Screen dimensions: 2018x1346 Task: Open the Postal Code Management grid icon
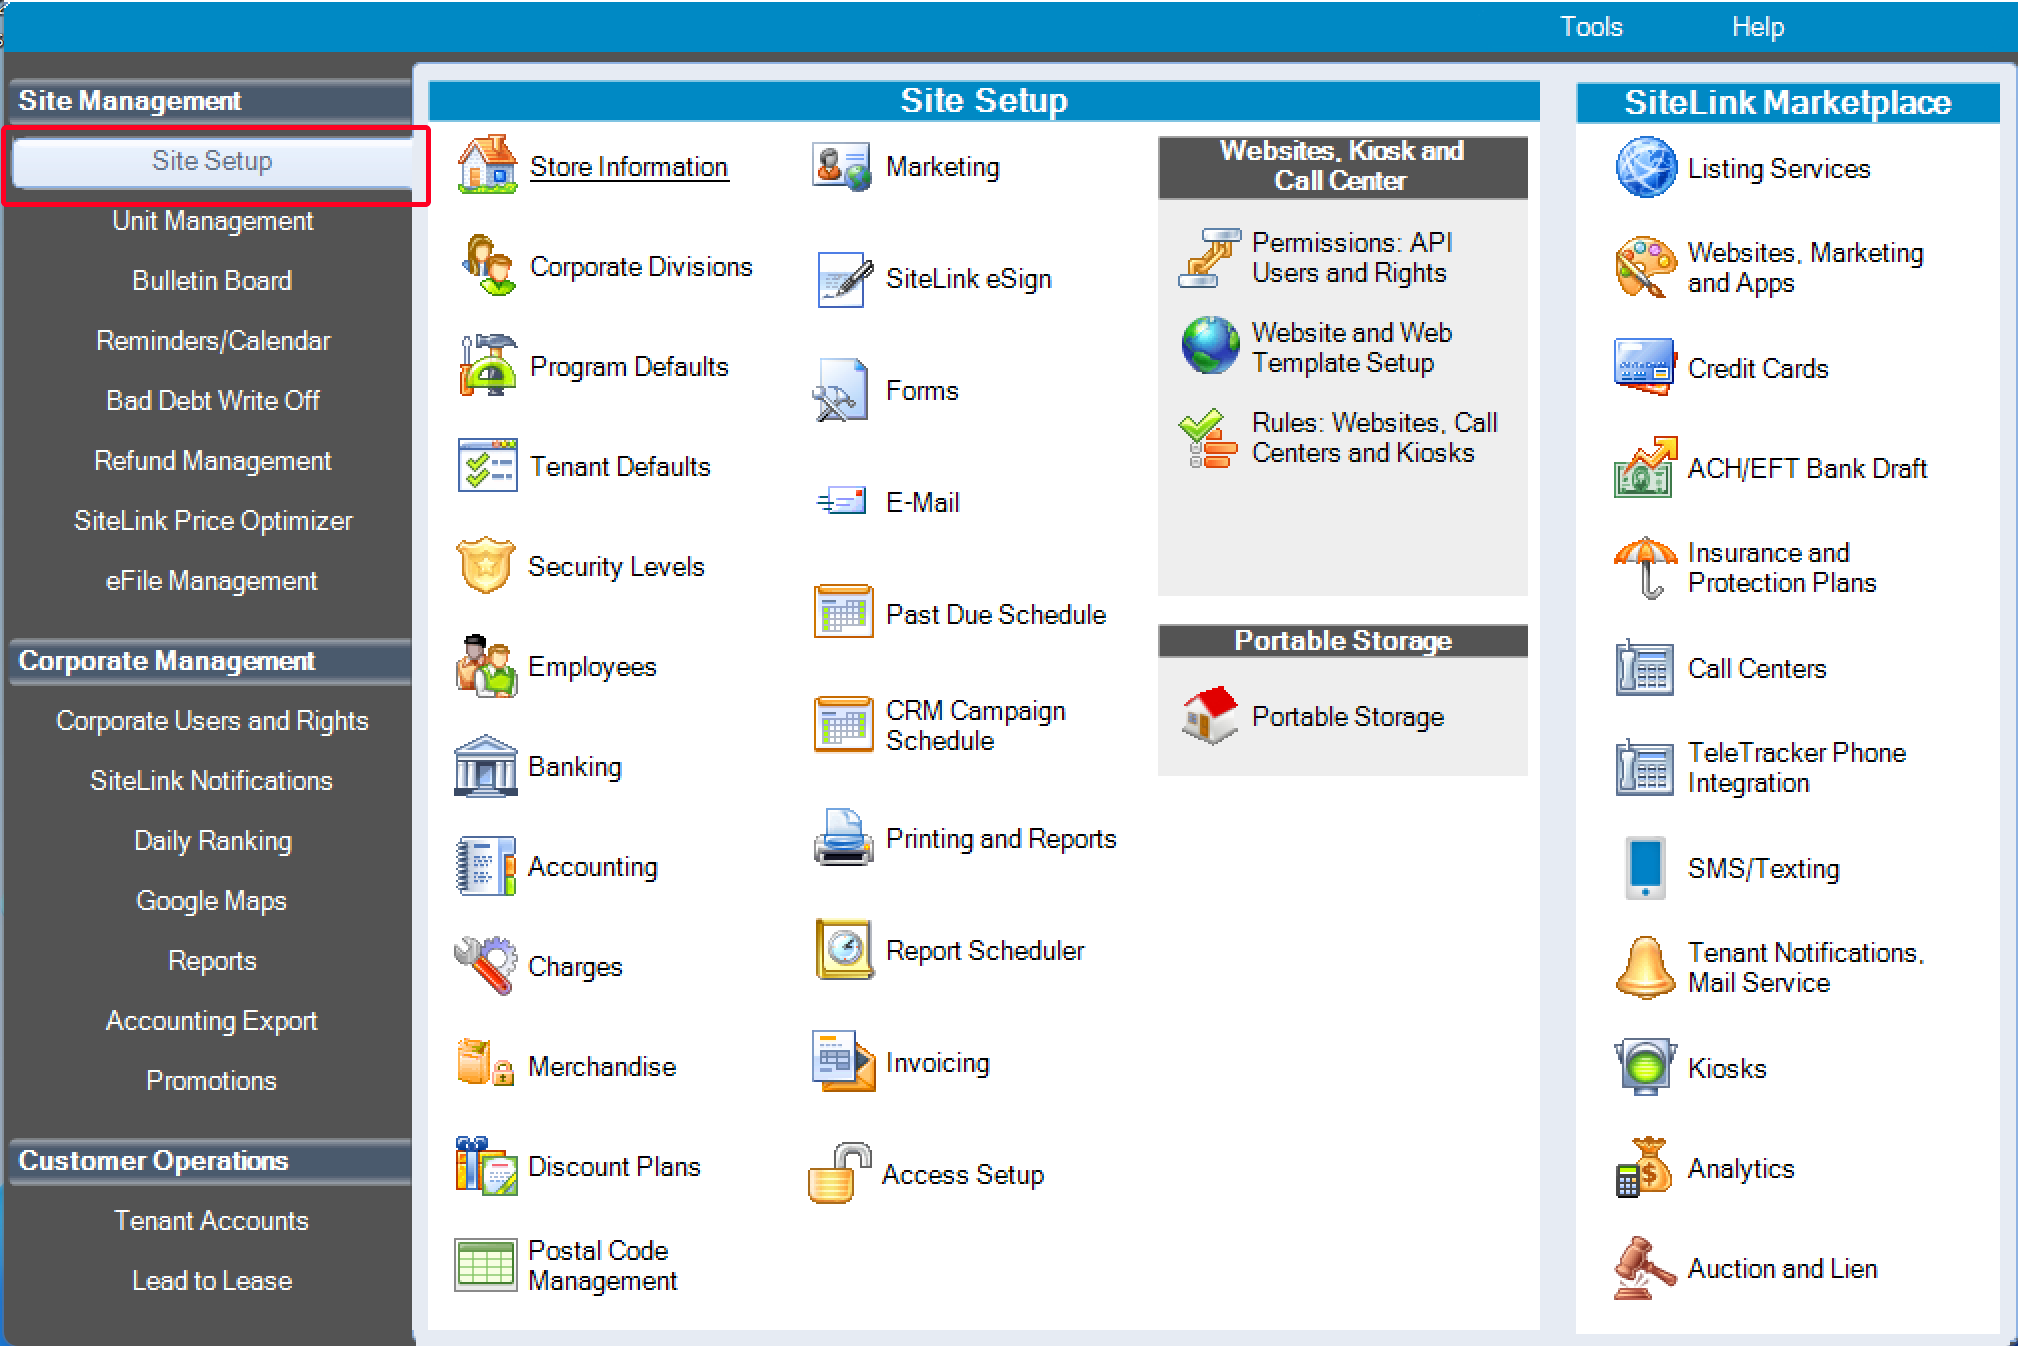pos(485,1265)
